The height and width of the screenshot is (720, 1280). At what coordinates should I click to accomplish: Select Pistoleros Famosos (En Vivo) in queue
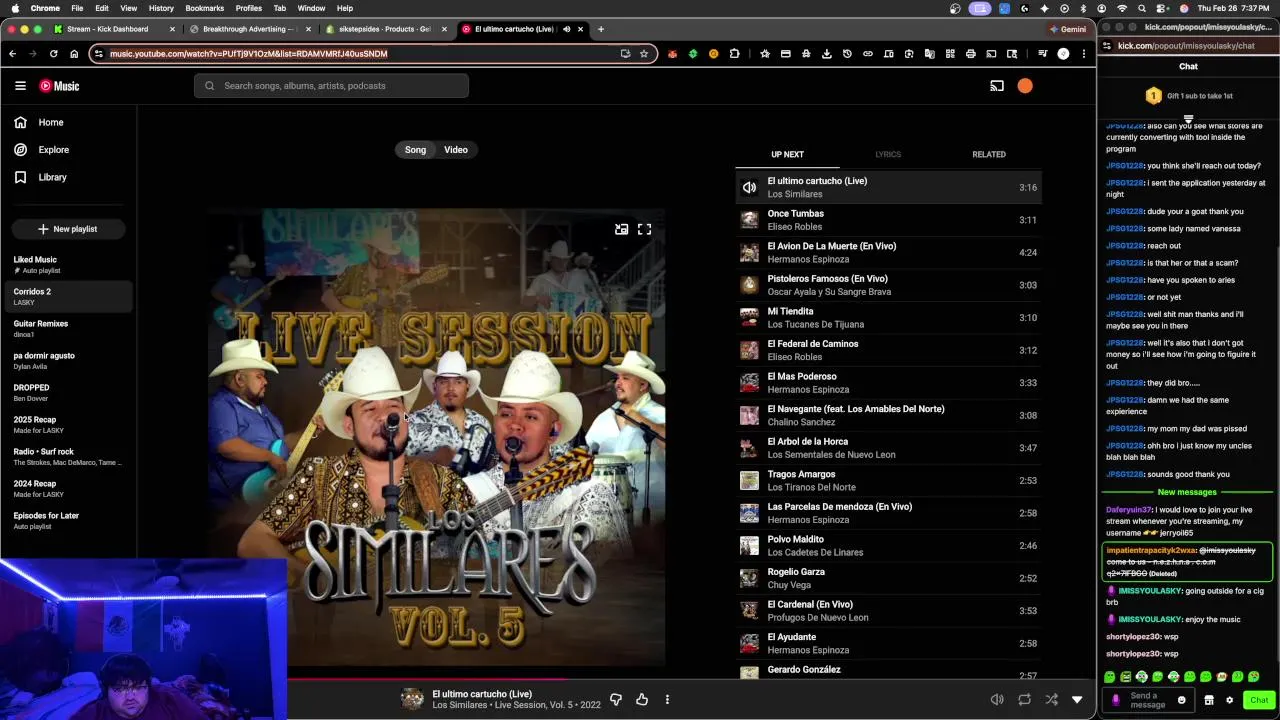[x=888, y=285]
